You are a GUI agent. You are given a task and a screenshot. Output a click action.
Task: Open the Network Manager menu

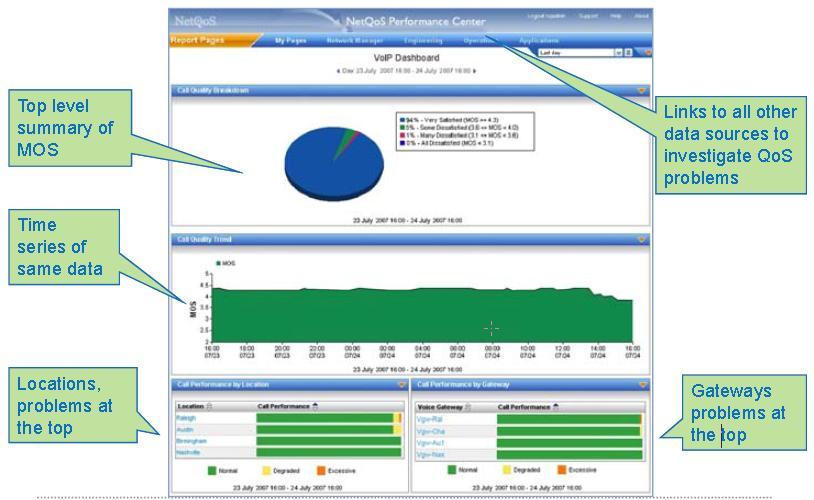pyautogui.click(x=355, y=40)
